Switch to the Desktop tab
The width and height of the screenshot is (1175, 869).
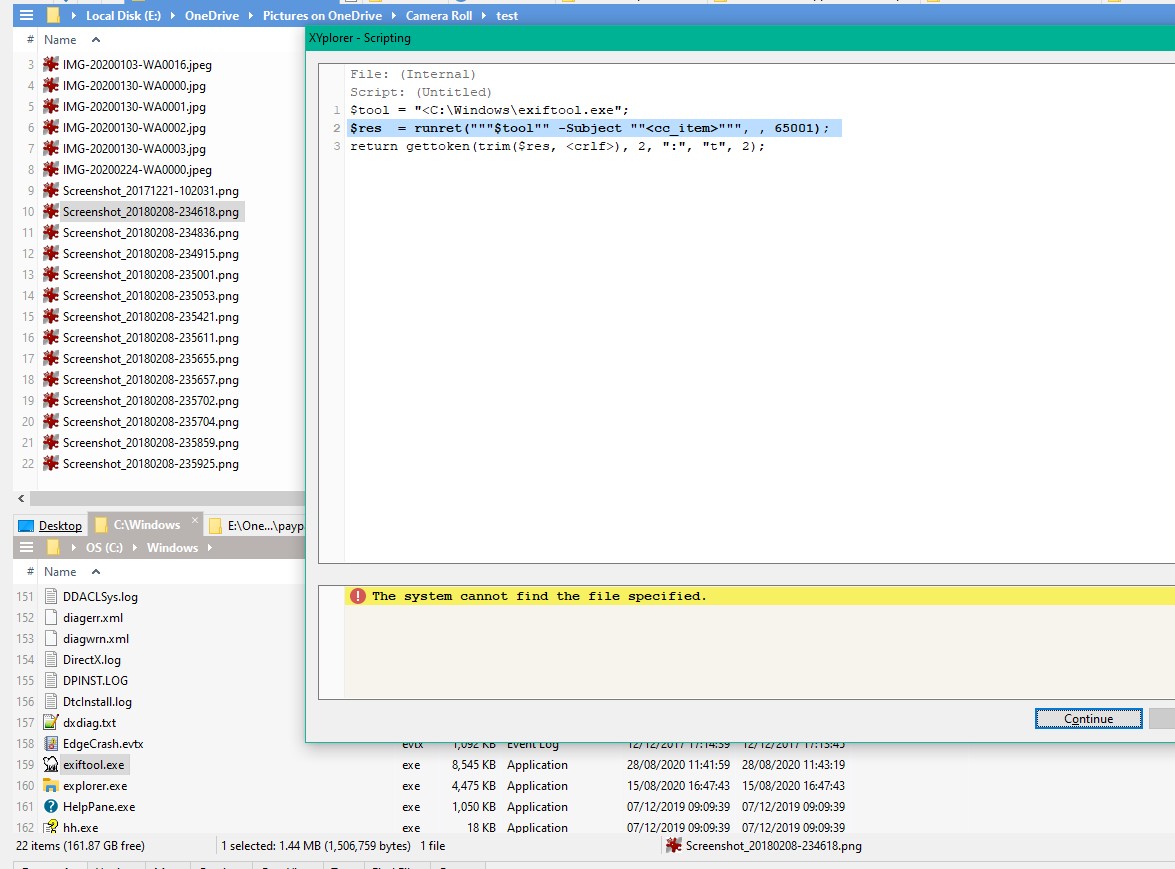[62, 525]
